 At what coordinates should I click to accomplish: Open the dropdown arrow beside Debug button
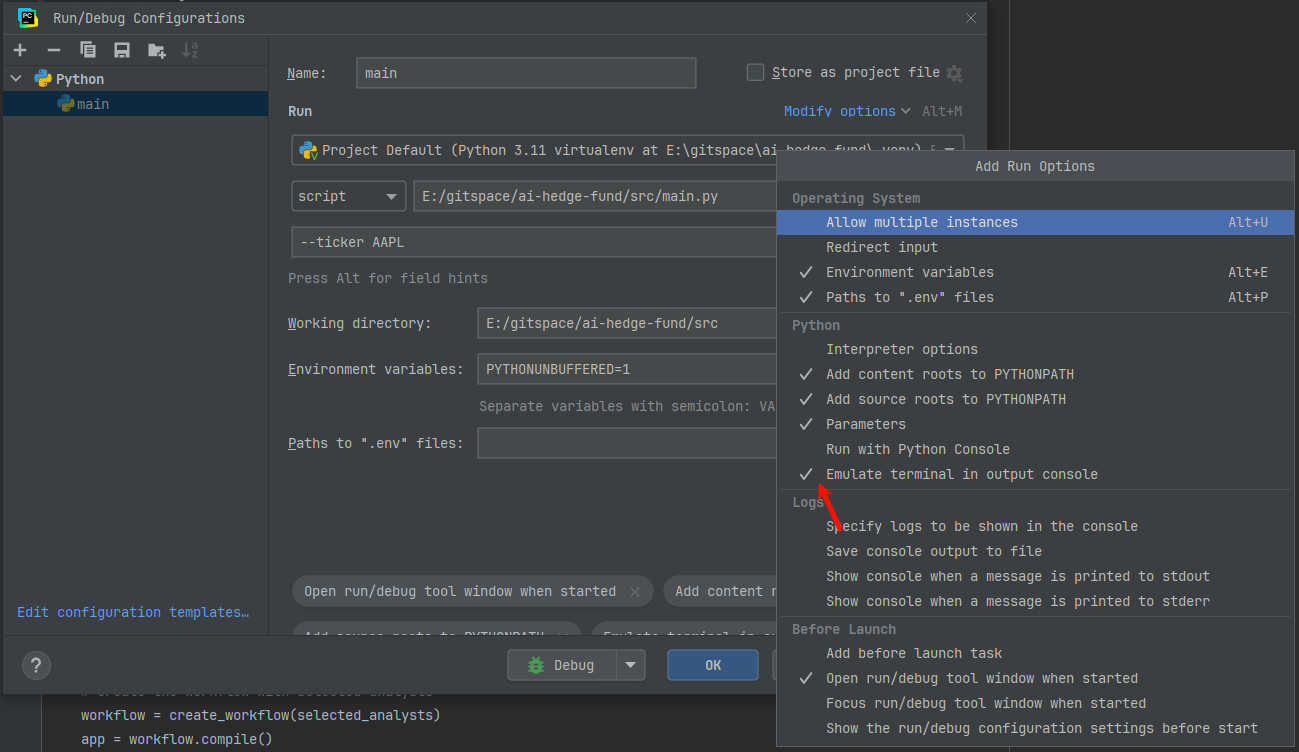click(631, 665)
